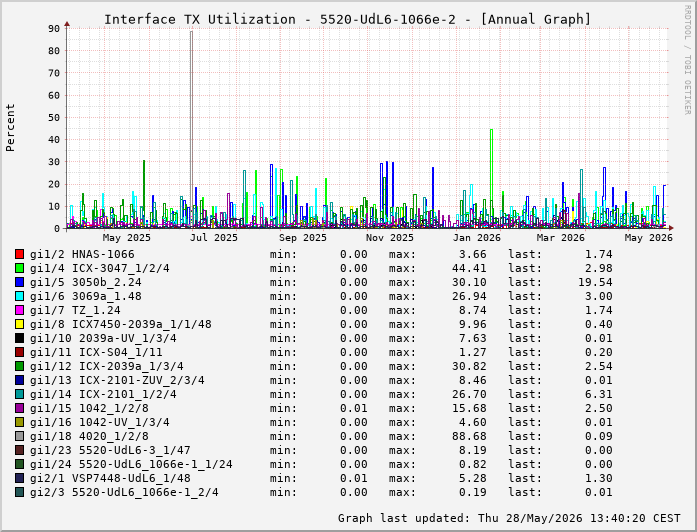
Task: Click the max value 30.82 for gi1/12
Action: (x=469, y=366)
